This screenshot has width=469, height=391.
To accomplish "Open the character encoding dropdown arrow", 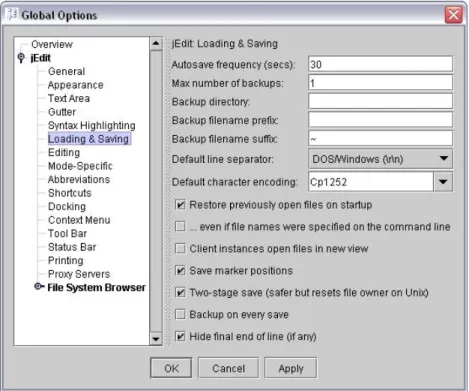I will (443, 182).
